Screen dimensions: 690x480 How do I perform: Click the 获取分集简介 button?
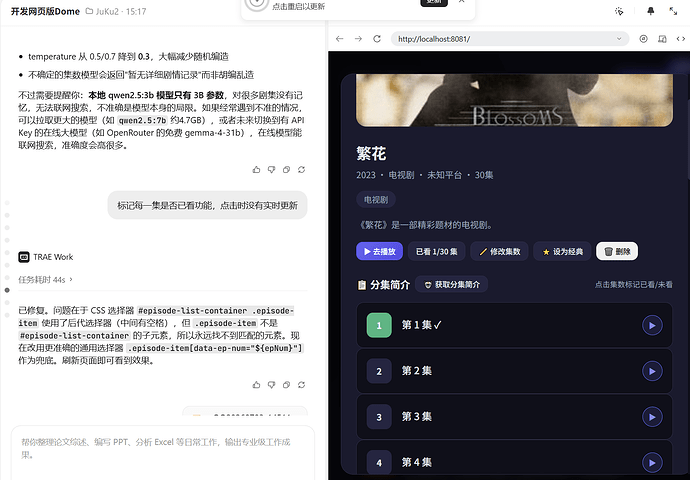451,285
